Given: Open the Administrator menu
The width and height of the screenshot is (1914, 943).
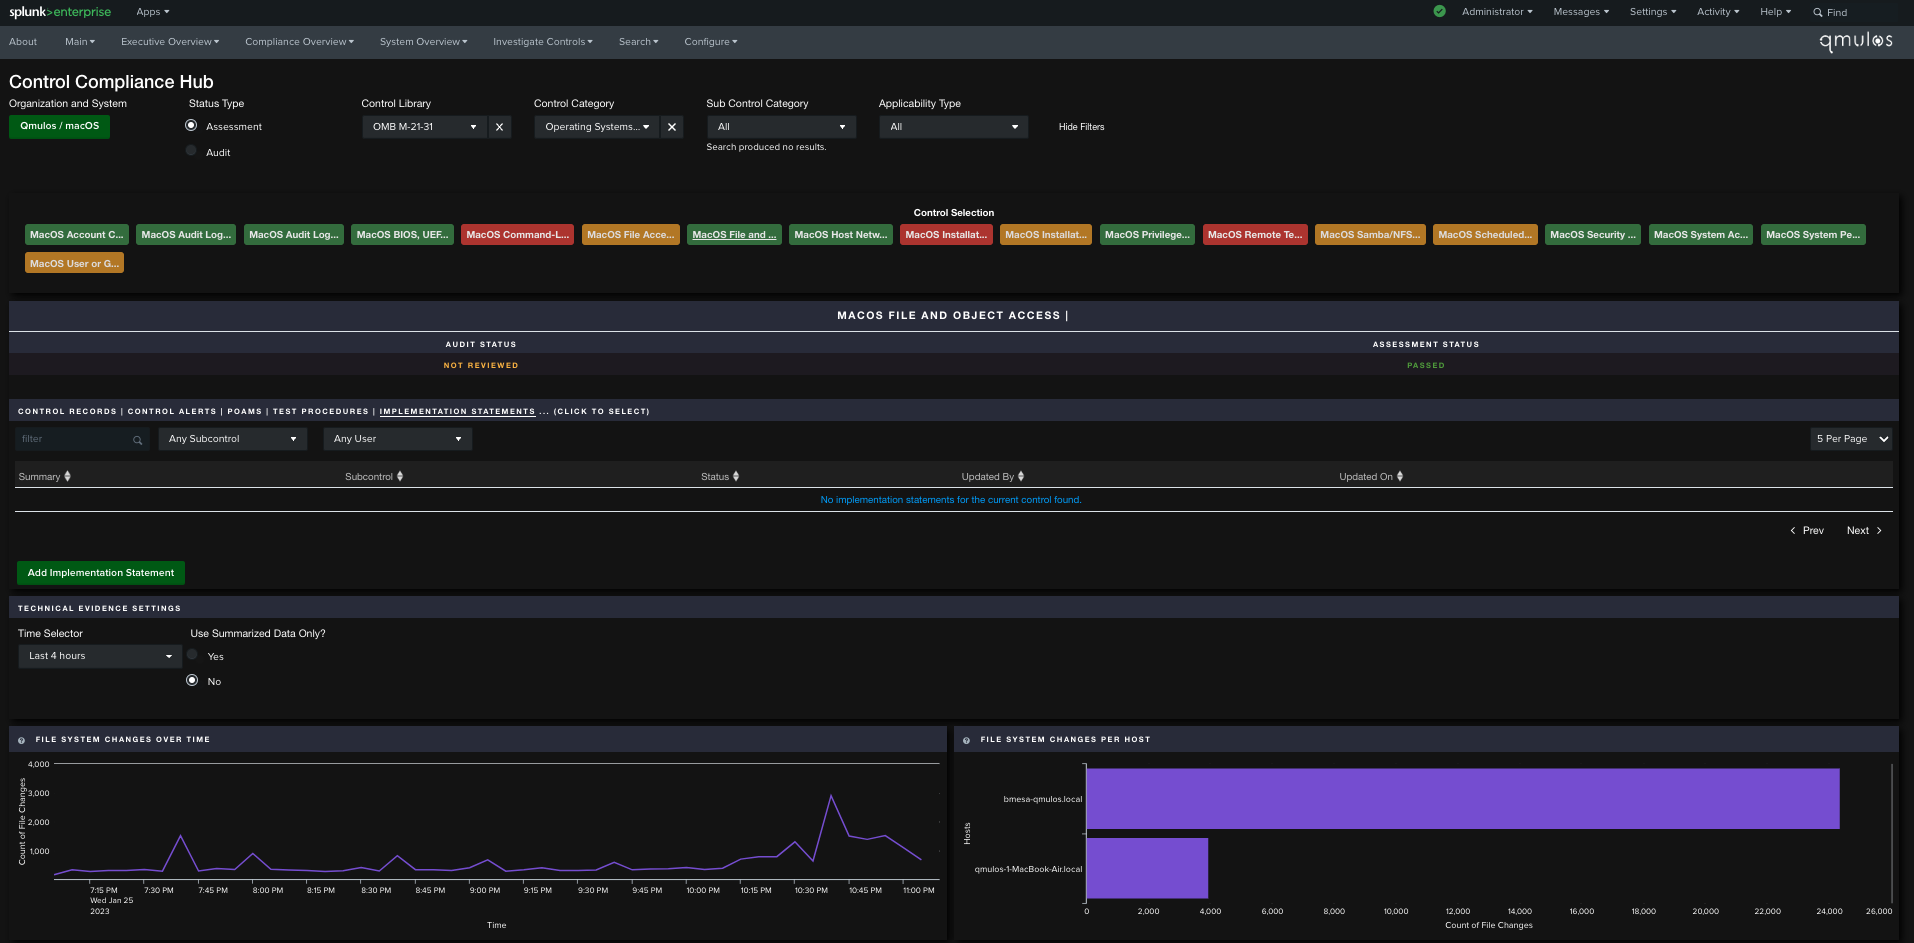Looking at the screenshot, I should click(1497, 12).
